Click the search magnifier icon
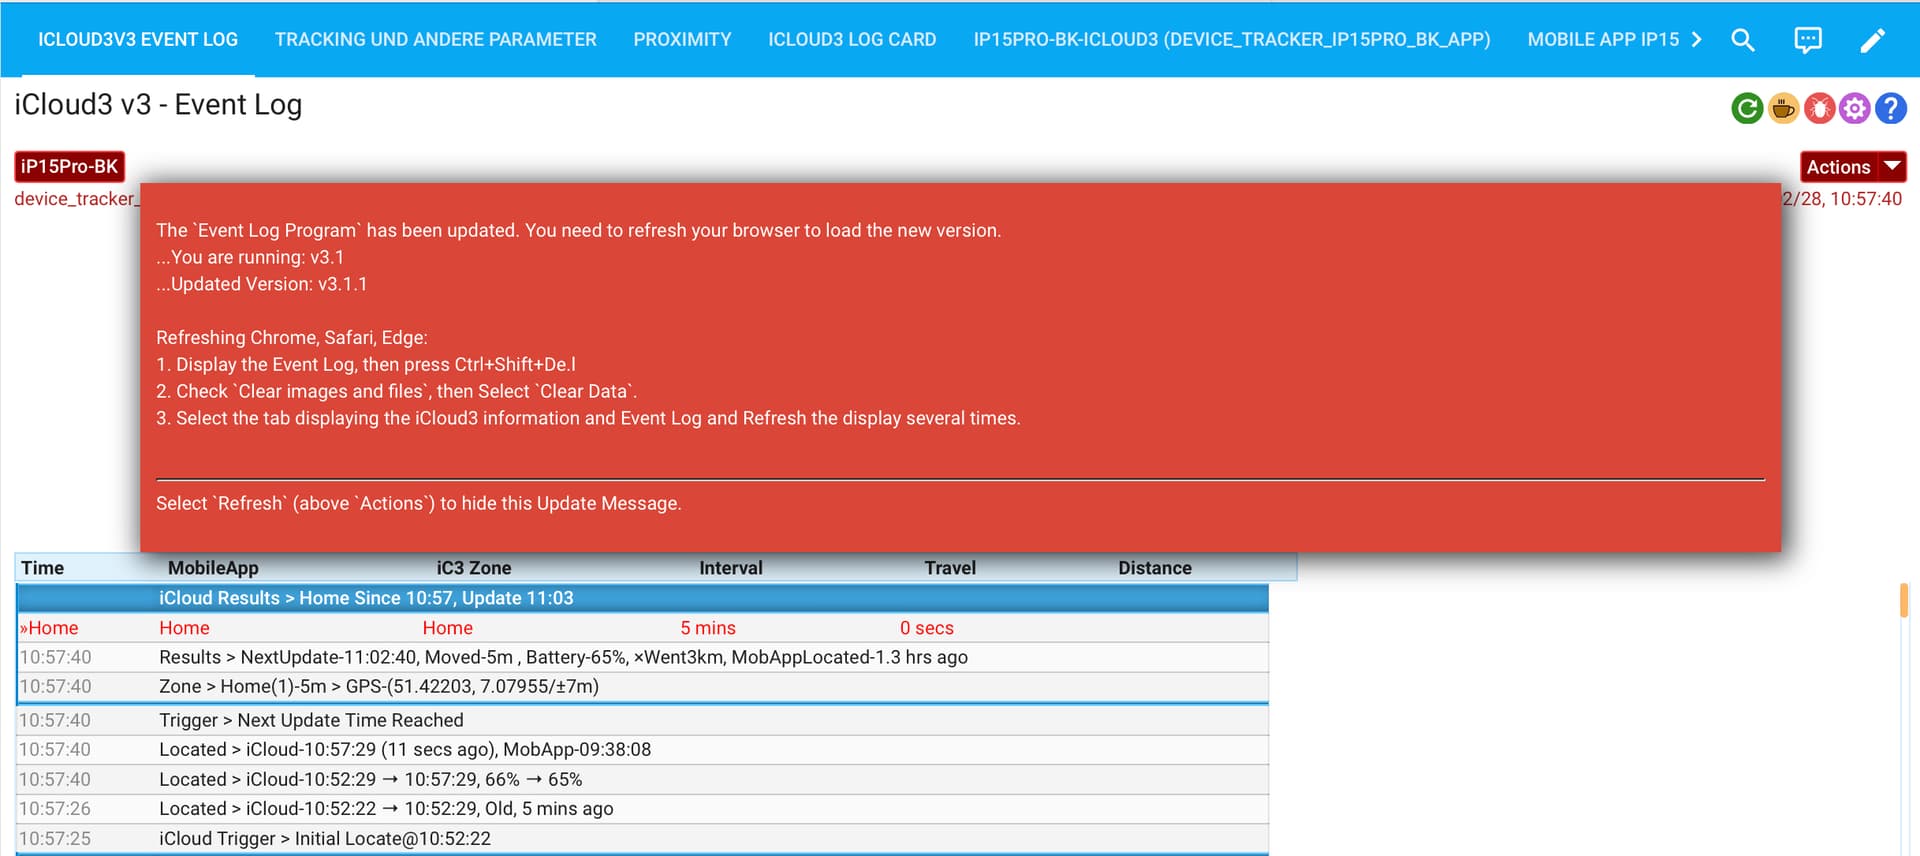Image resolution: width=1920 pixels, height=856 pixels. point(1743,40)
